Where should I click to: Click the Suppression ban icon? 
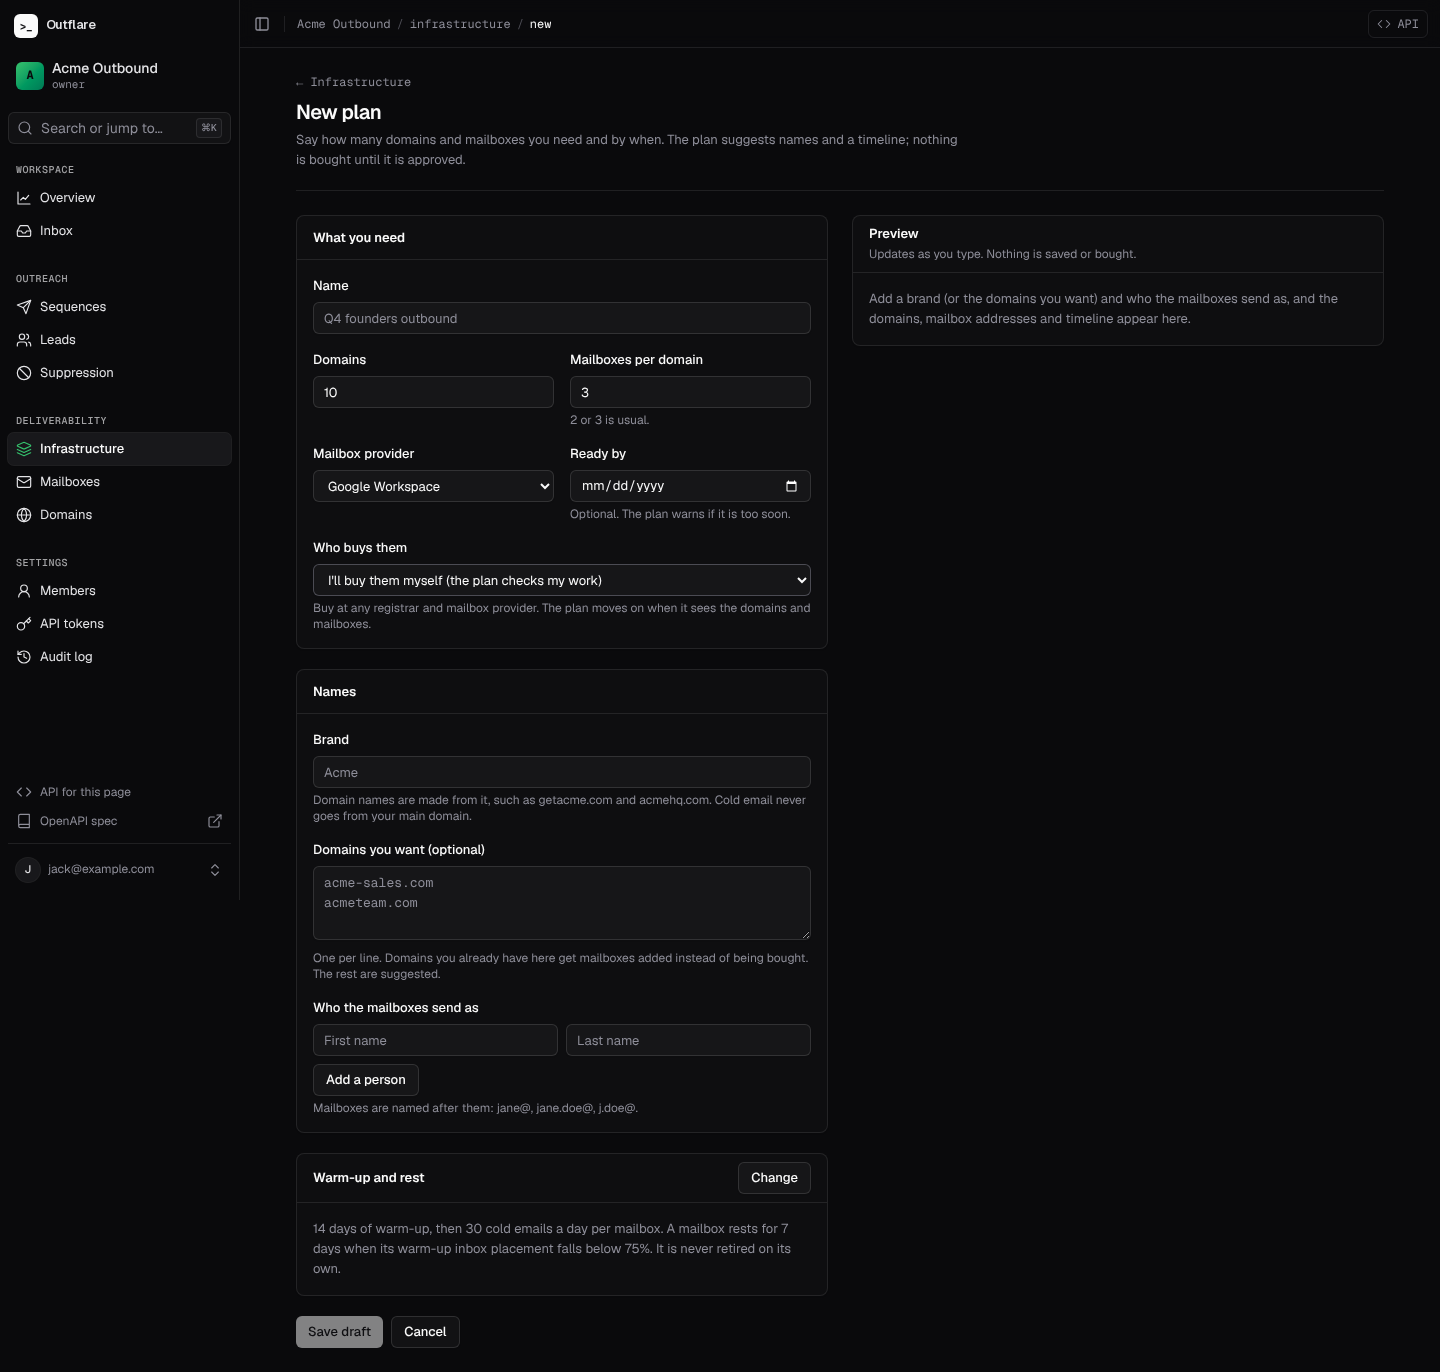pos(24,373)
